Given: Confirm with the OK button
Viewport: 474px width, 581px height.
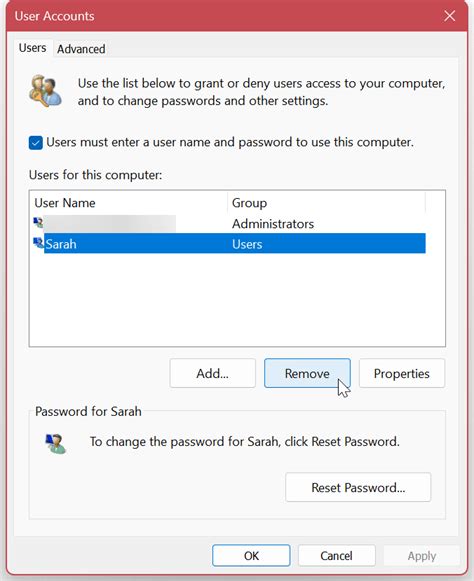Looking at the screenshot, I should pos(251,555).
